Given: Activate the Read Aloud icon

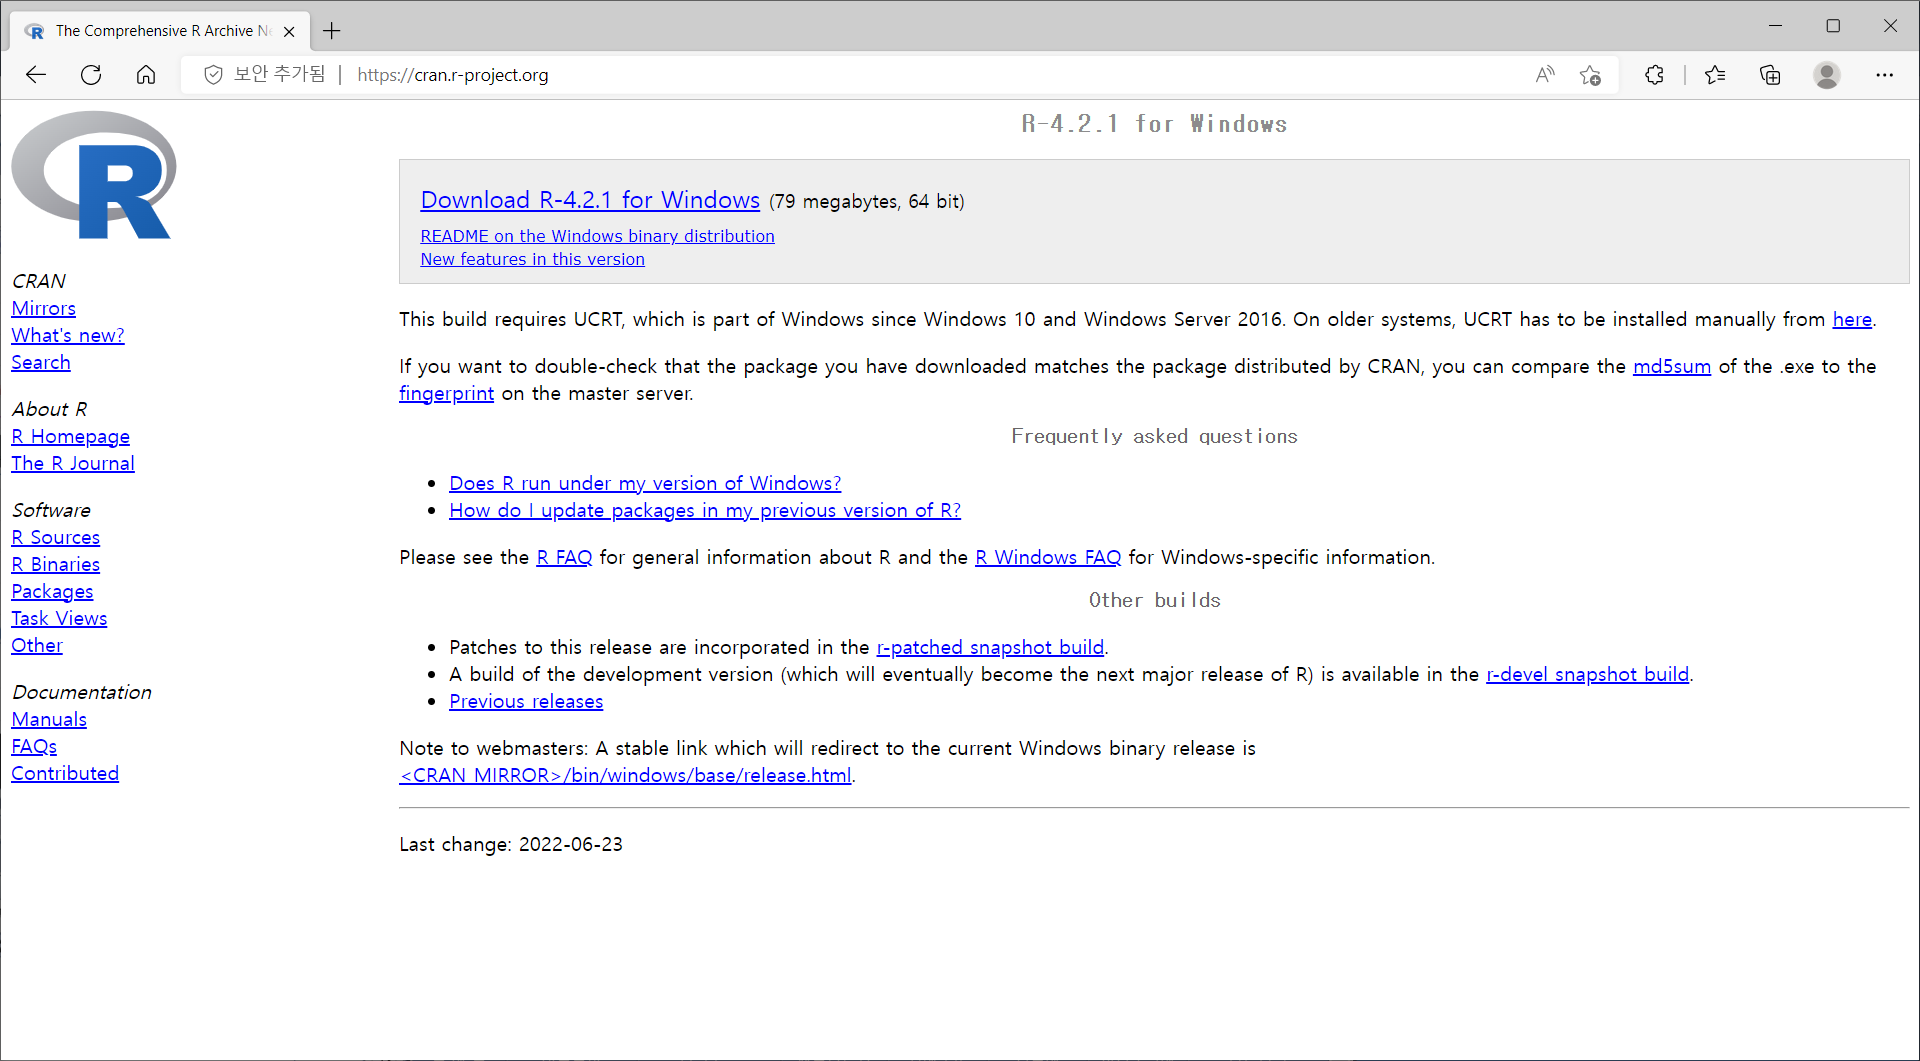Looking at the screenshot, I should point(1545,75).
